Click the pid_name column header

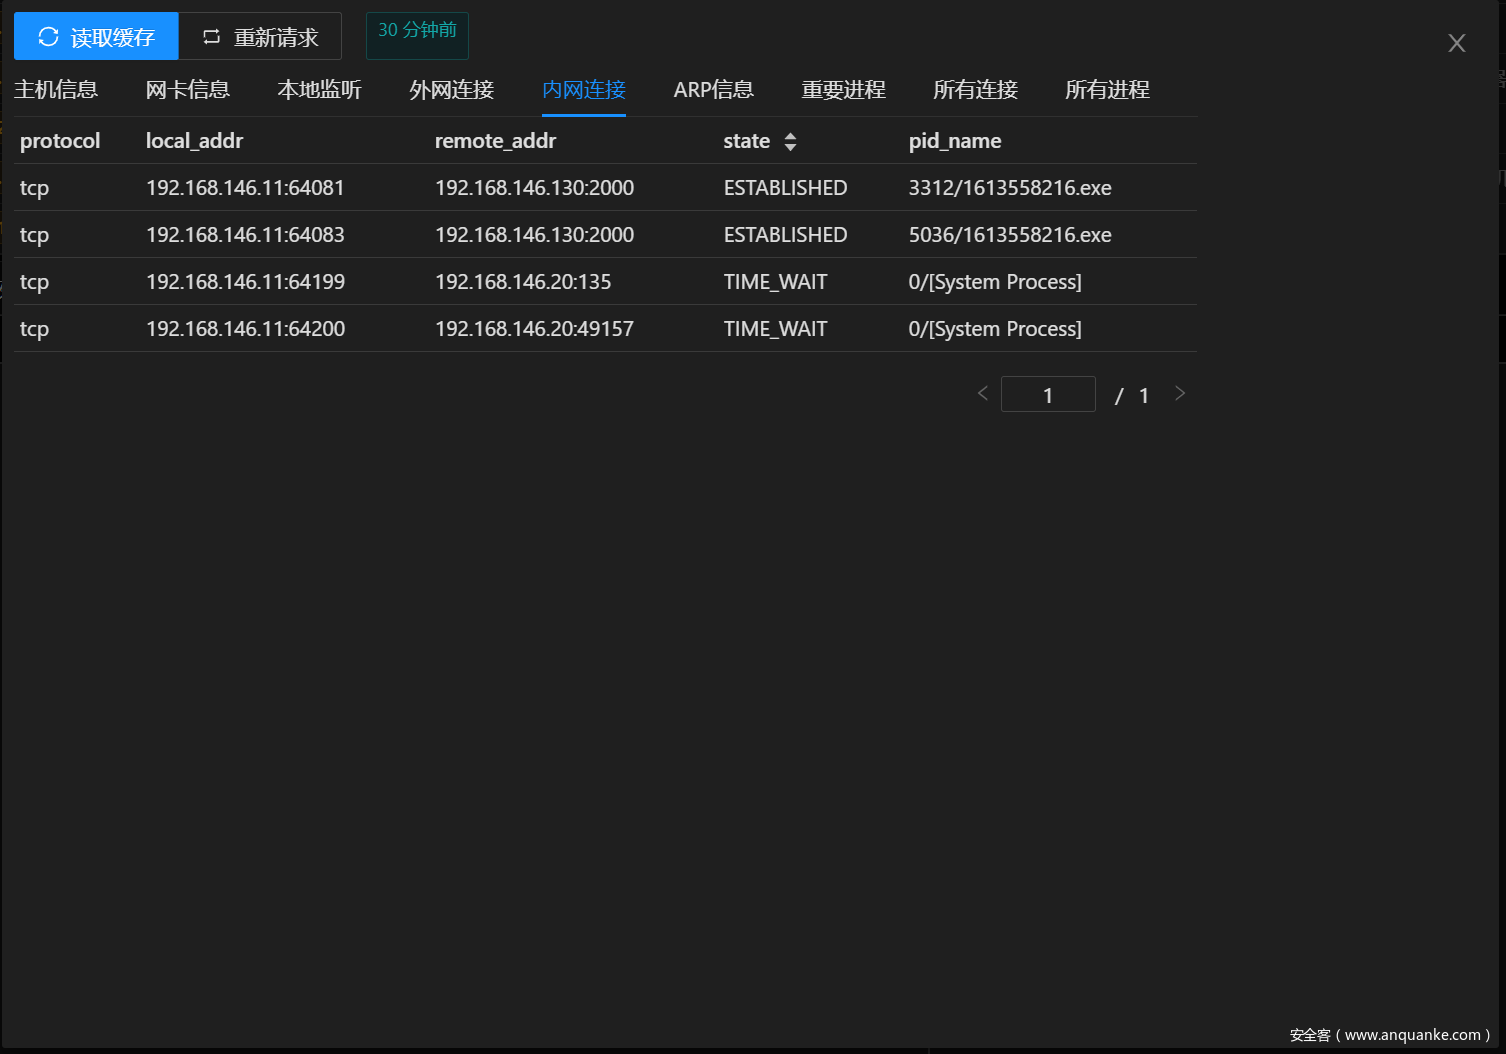click(x=954, y=141)
